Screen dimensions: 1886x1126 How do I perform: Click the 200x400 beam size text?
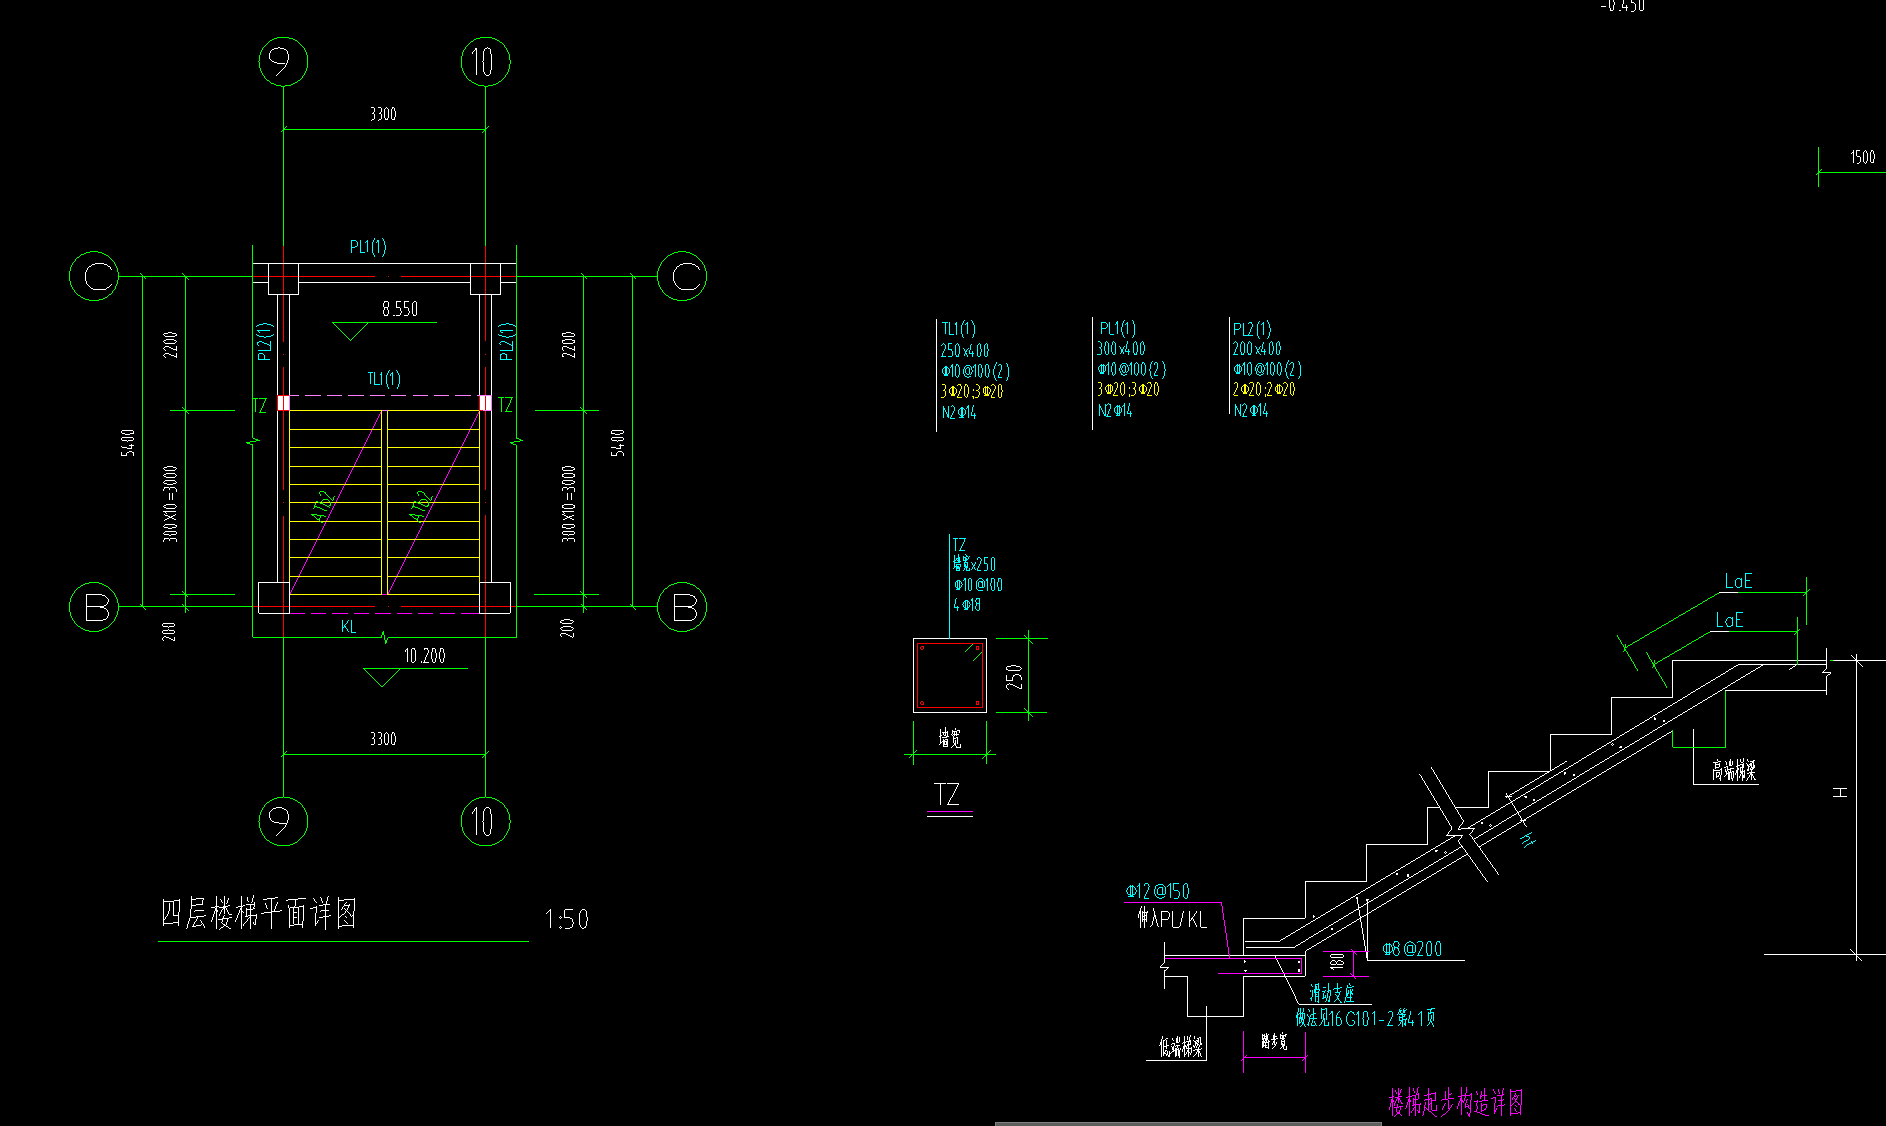1257,349
